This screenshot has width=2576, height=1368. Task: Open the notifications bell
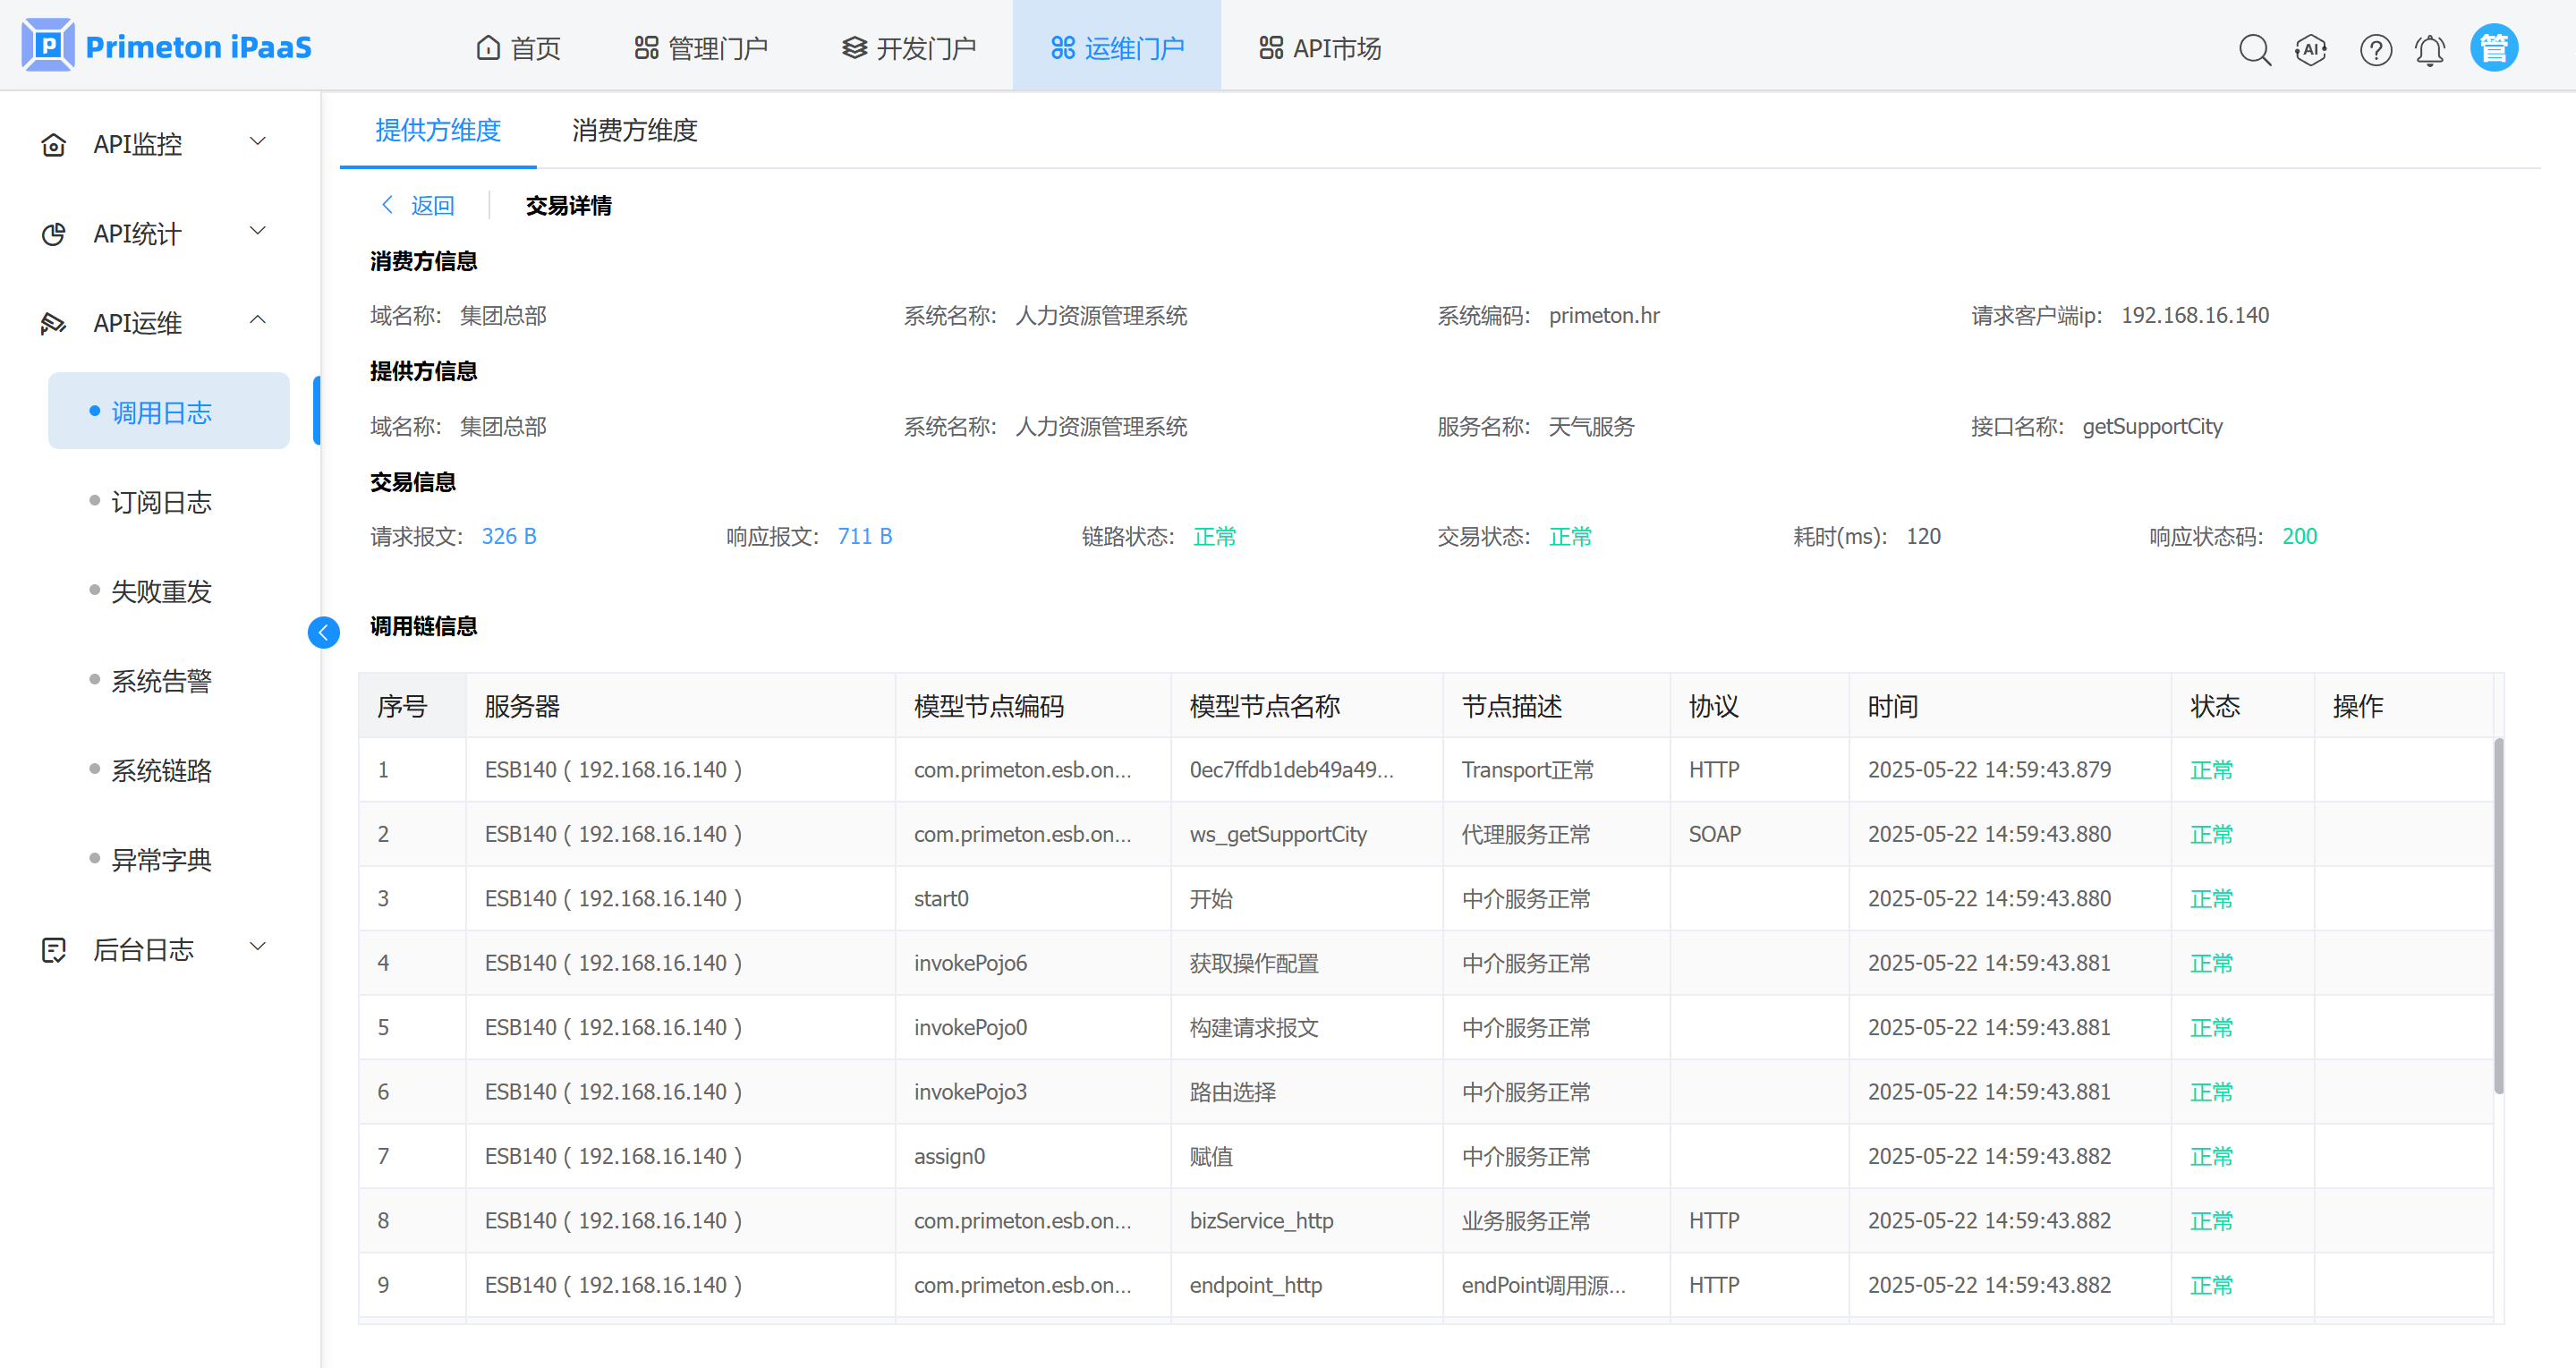pos(2430,49)
